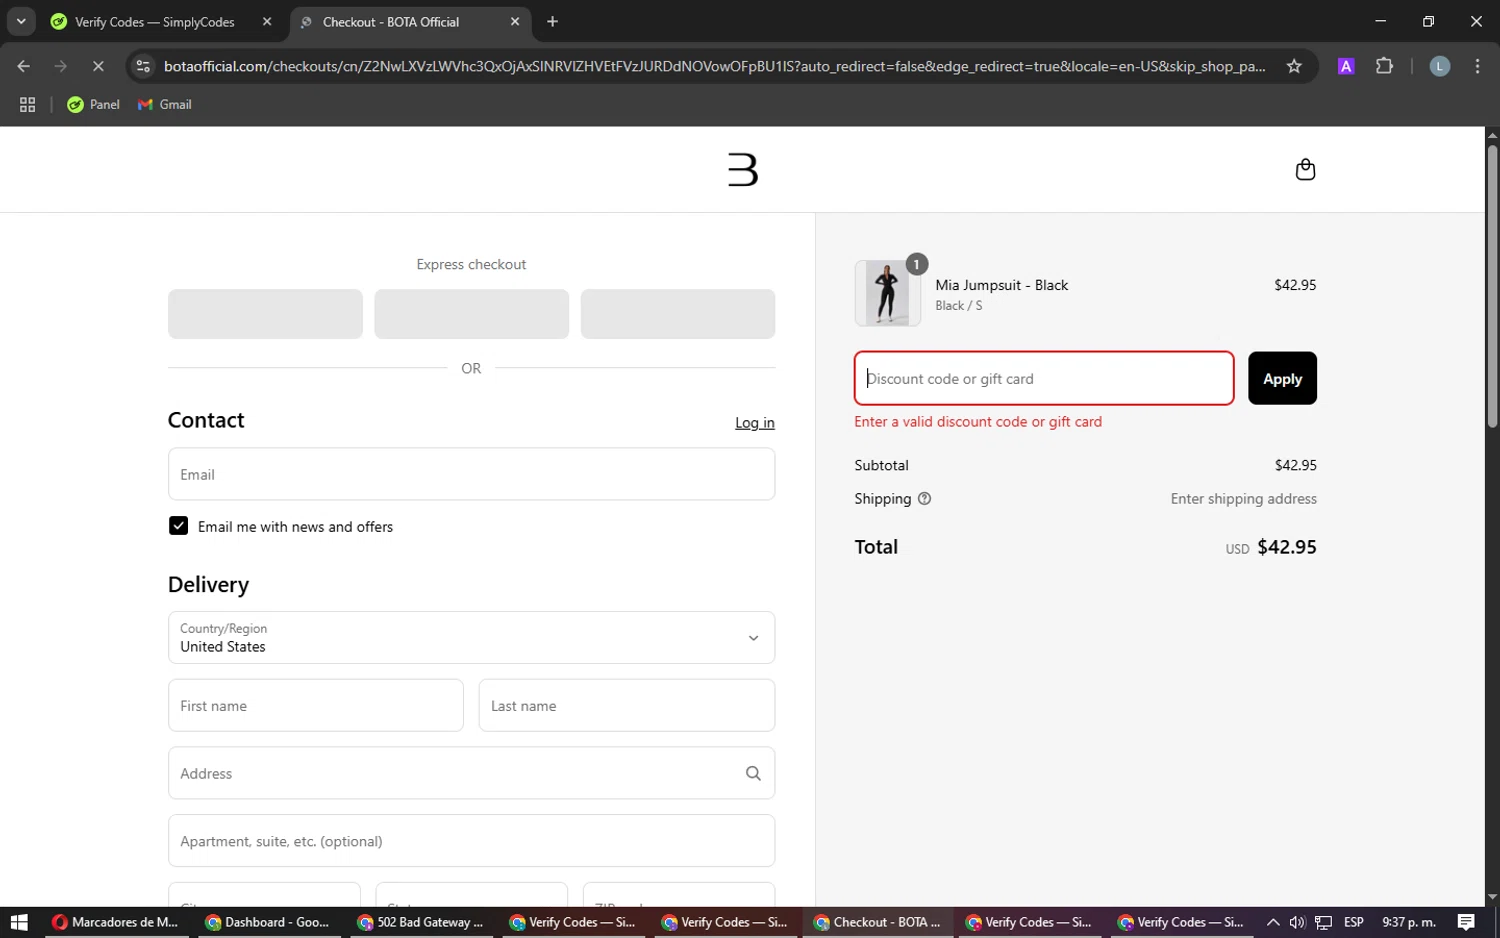This screenshot has width=1500, height=938.
Task: Switch to 502 Bad Gateway taskbar window
Action: coord(420,922)
